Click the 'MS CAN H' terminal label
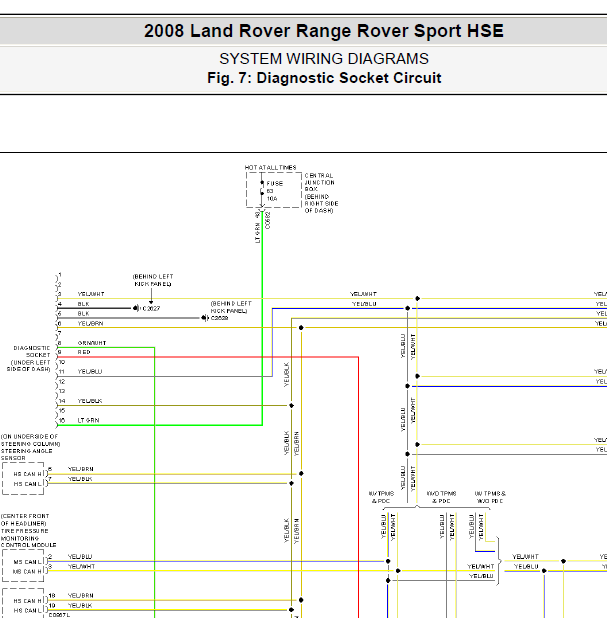The height and width of the screenshot is (618, 607). (27, 571)
